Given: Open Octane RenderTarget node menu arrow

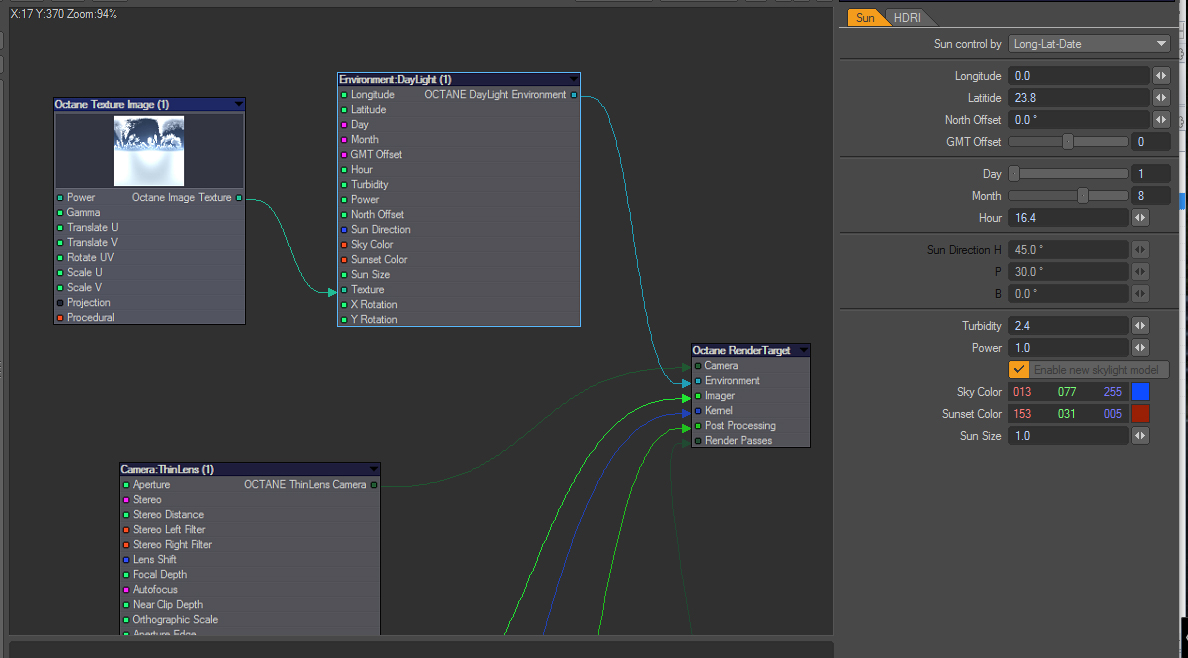Looking at the screenshot, I should [804, 350].
